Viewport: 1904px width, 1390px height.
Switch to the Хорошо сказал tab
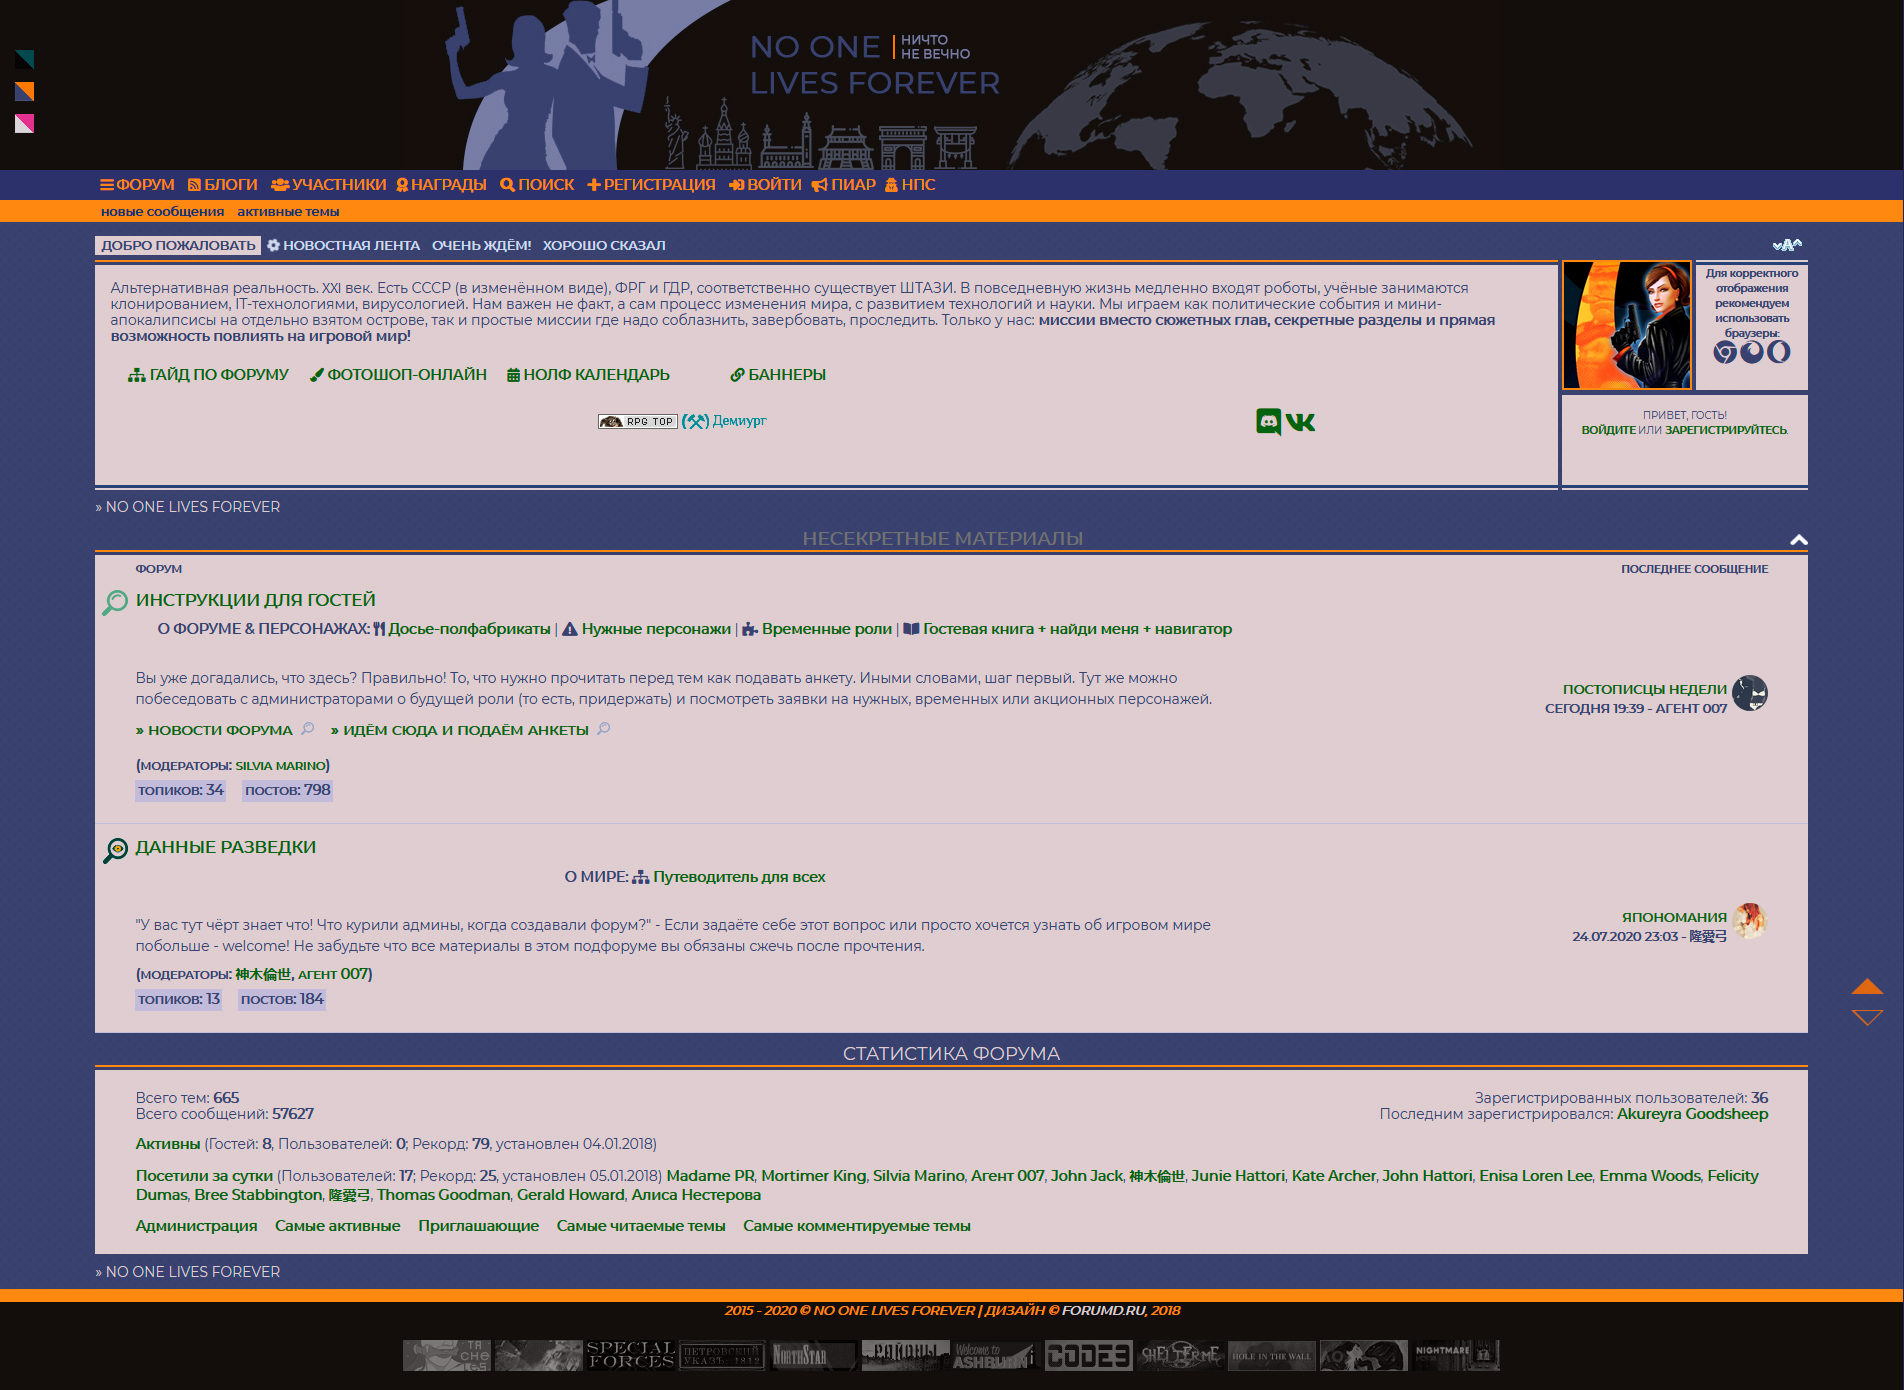(x=604, y=246)
